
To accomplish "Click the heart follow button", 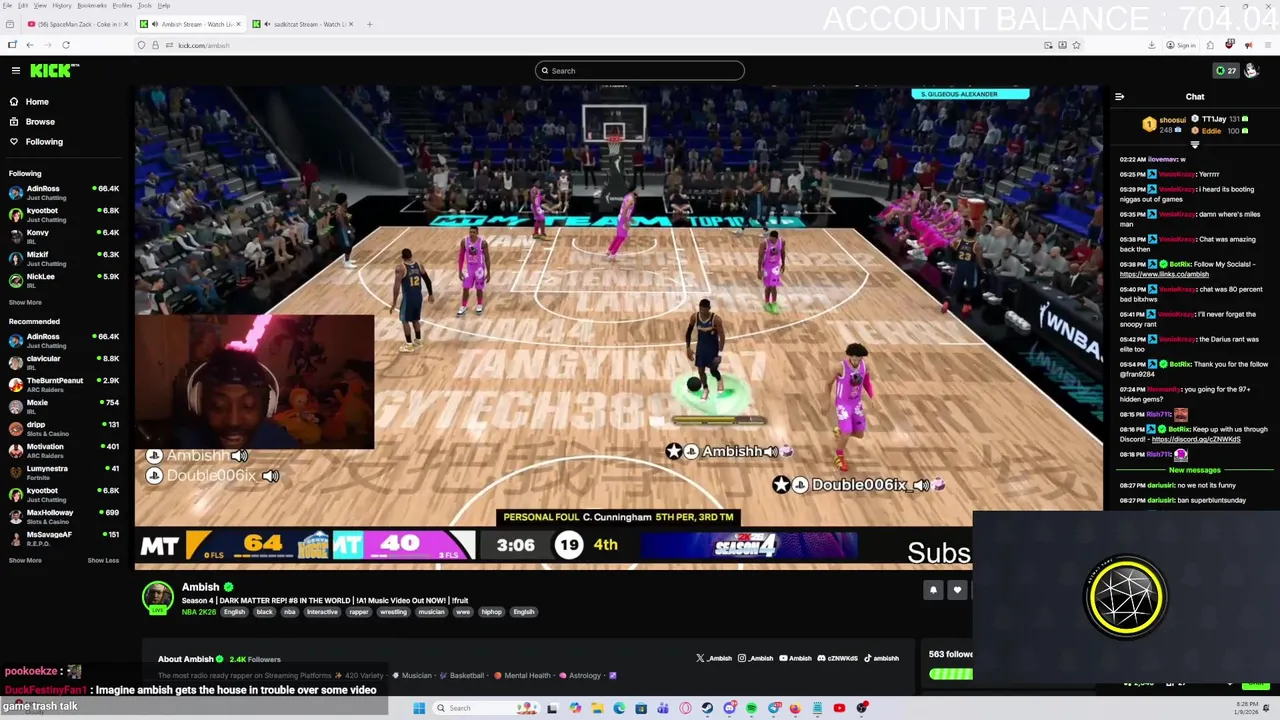I will (957, 590).
